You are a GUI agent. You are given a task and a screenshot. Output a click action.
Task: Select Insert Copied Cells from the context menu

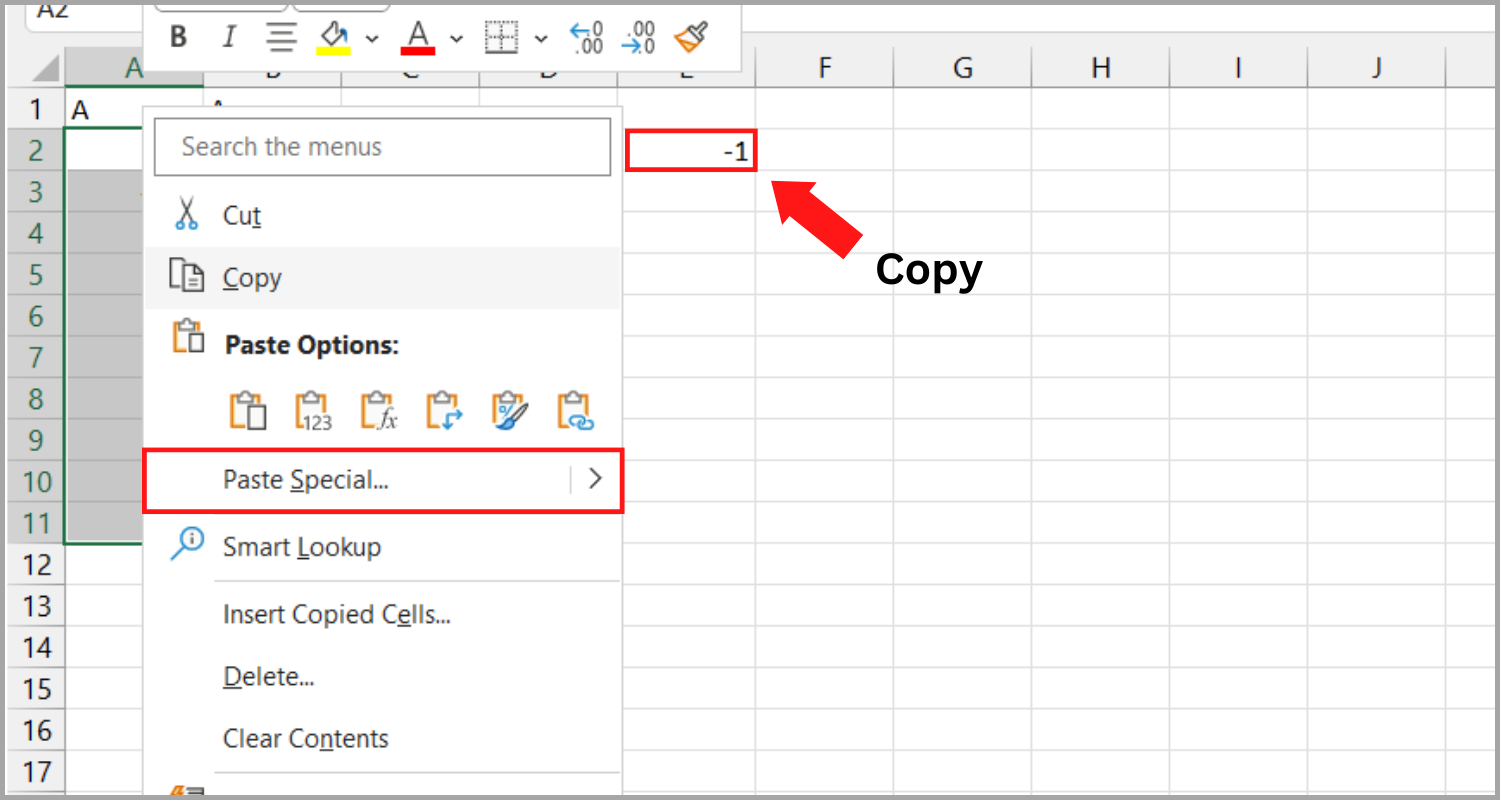tap(335, 614)
